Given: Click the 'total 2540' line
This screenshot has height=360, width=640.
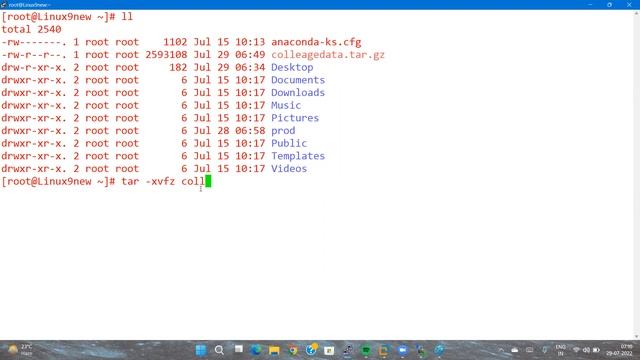Looking at the screenshot, I should pos(31,29).
